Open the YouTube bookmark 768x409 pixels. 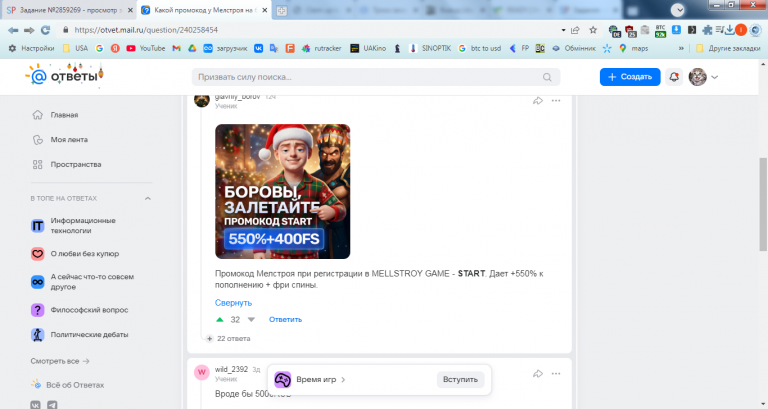pyautogui.click(x=145, y=48)
